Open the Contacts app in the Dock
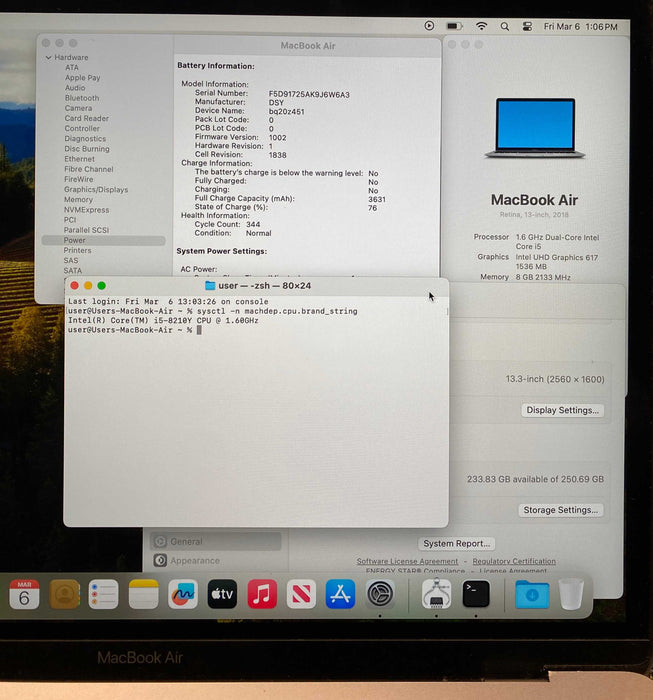The height and width of the screenshot is (700, 653). pyautogui.click(x=65, y=594)
